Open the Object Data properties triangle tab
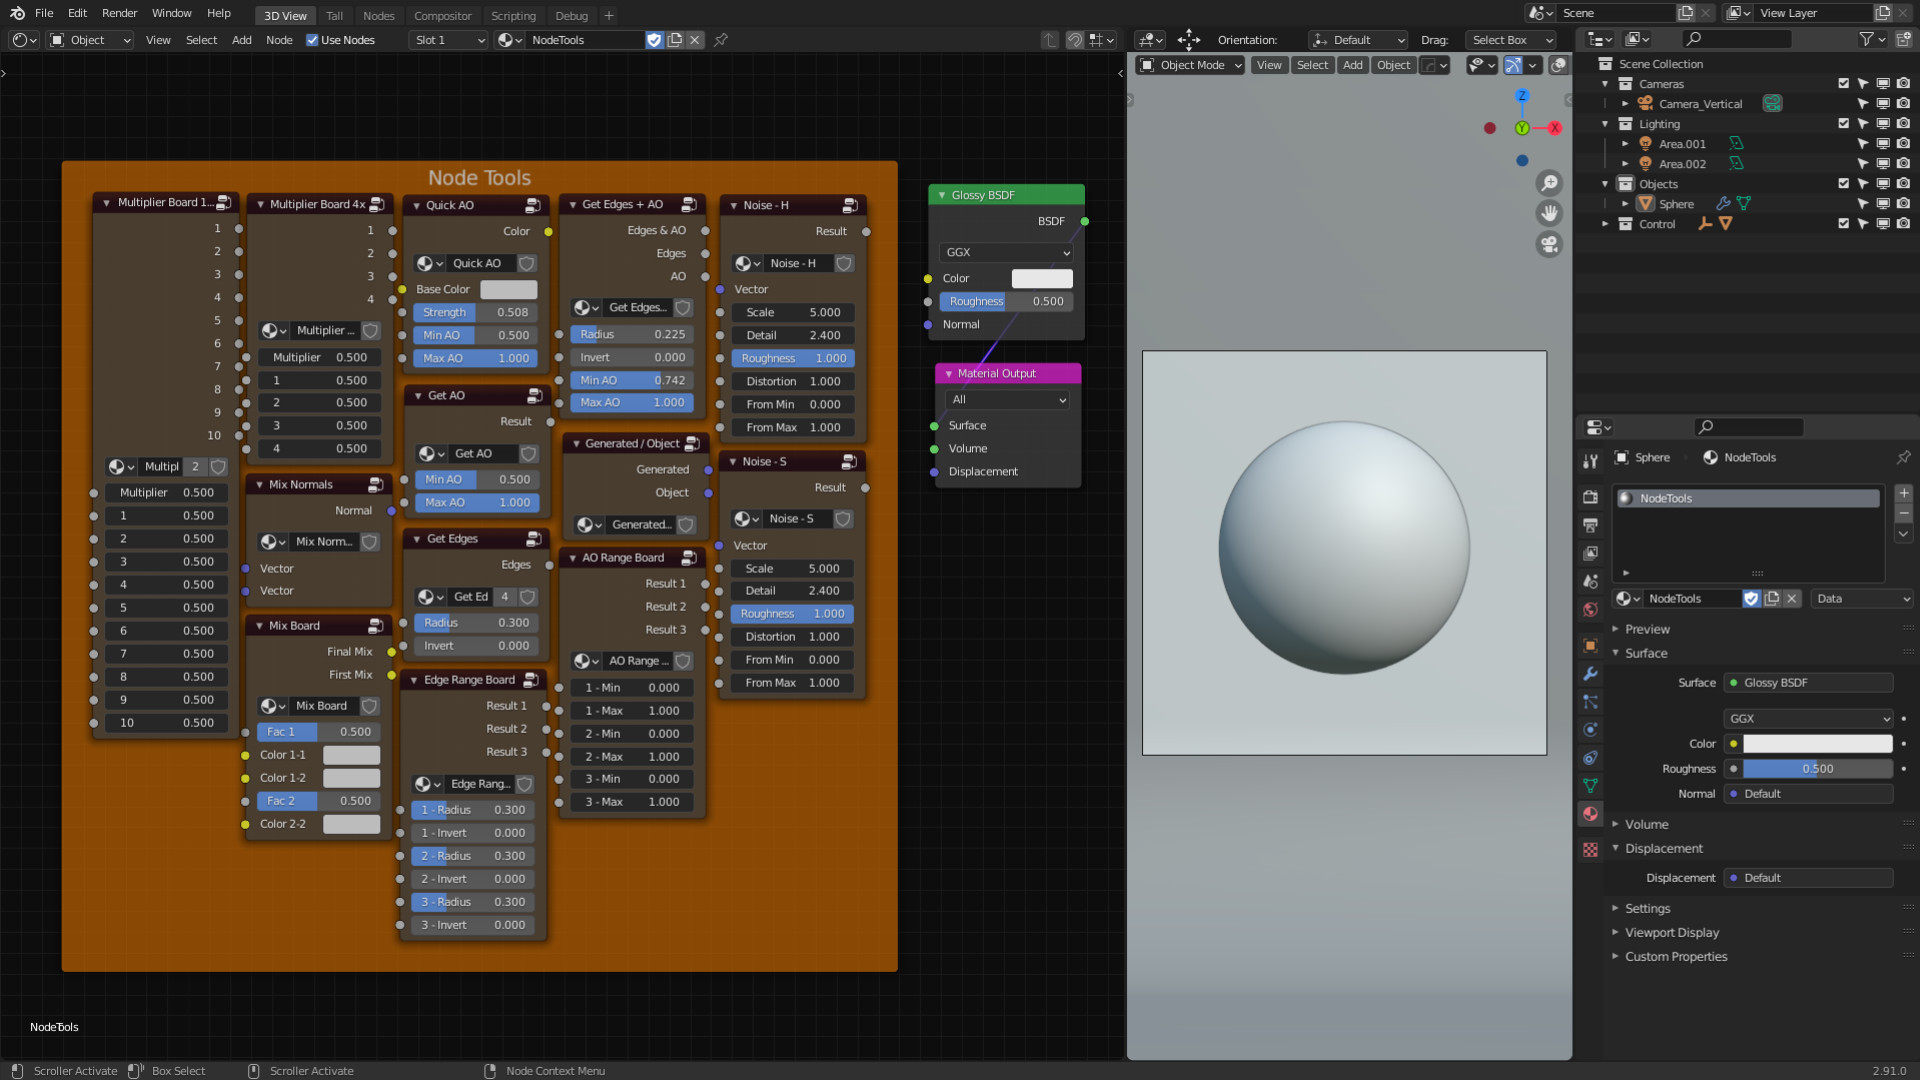1920x1080 pixels. 1590,786
